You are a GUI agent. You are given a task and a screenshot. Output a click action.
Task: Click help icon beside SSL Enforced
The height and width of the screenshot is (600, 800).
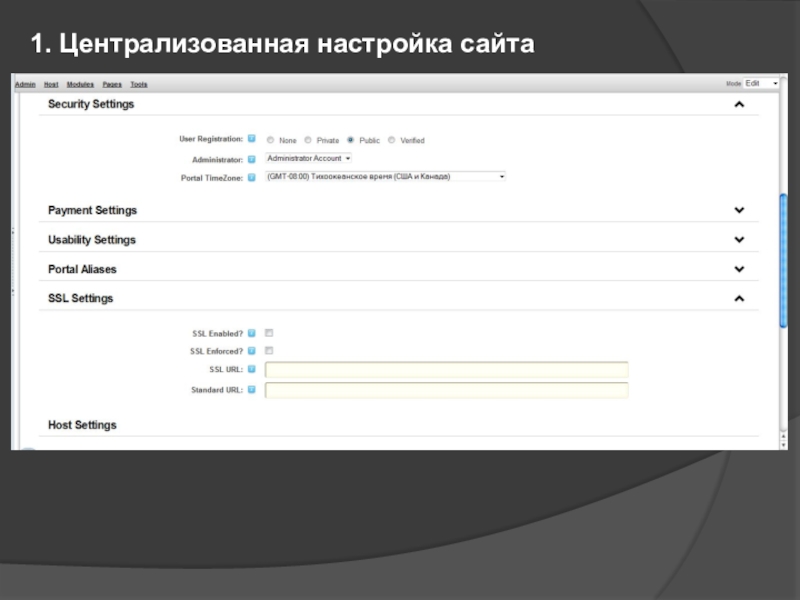point(252,351)
